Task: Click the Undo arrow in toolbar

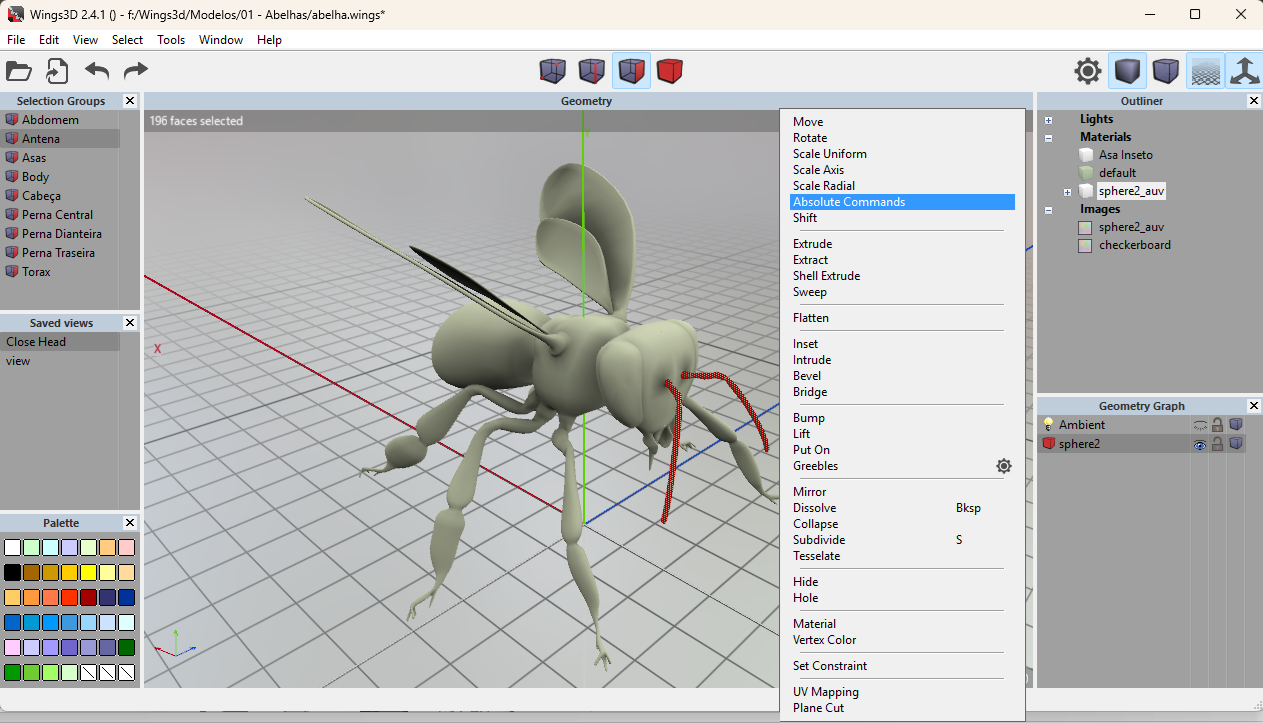Action: pos(97,71)
